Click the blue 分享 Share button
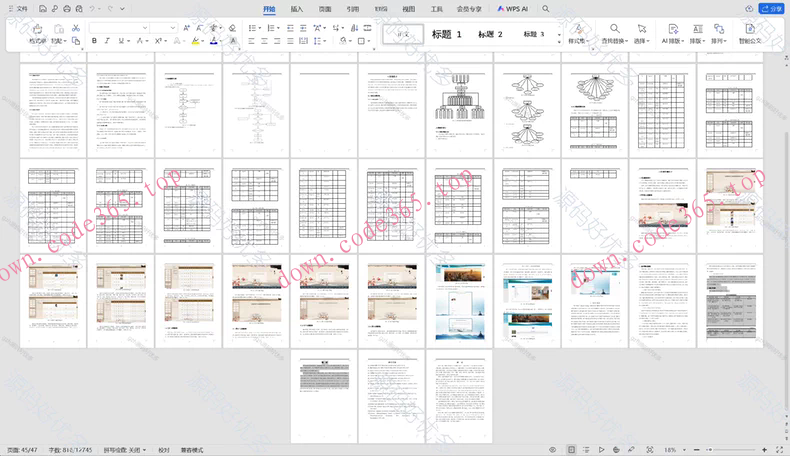The image size is (790, 456). tap(771, 9)
